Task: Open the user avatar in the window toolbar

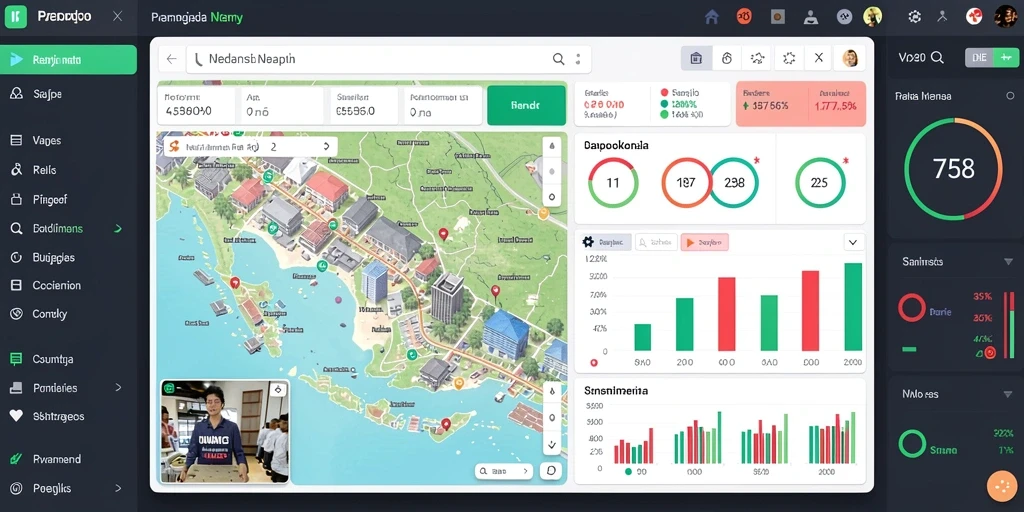Action: (850, 58)
